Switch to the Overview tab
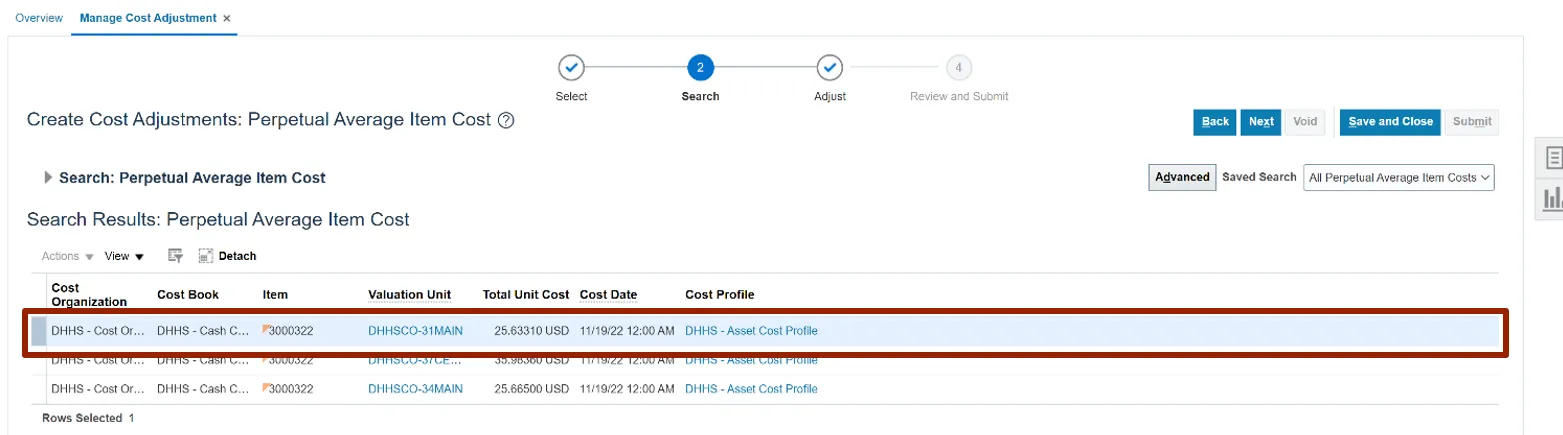The width and height of the screenshot is (1563, 435). point(39,19)
